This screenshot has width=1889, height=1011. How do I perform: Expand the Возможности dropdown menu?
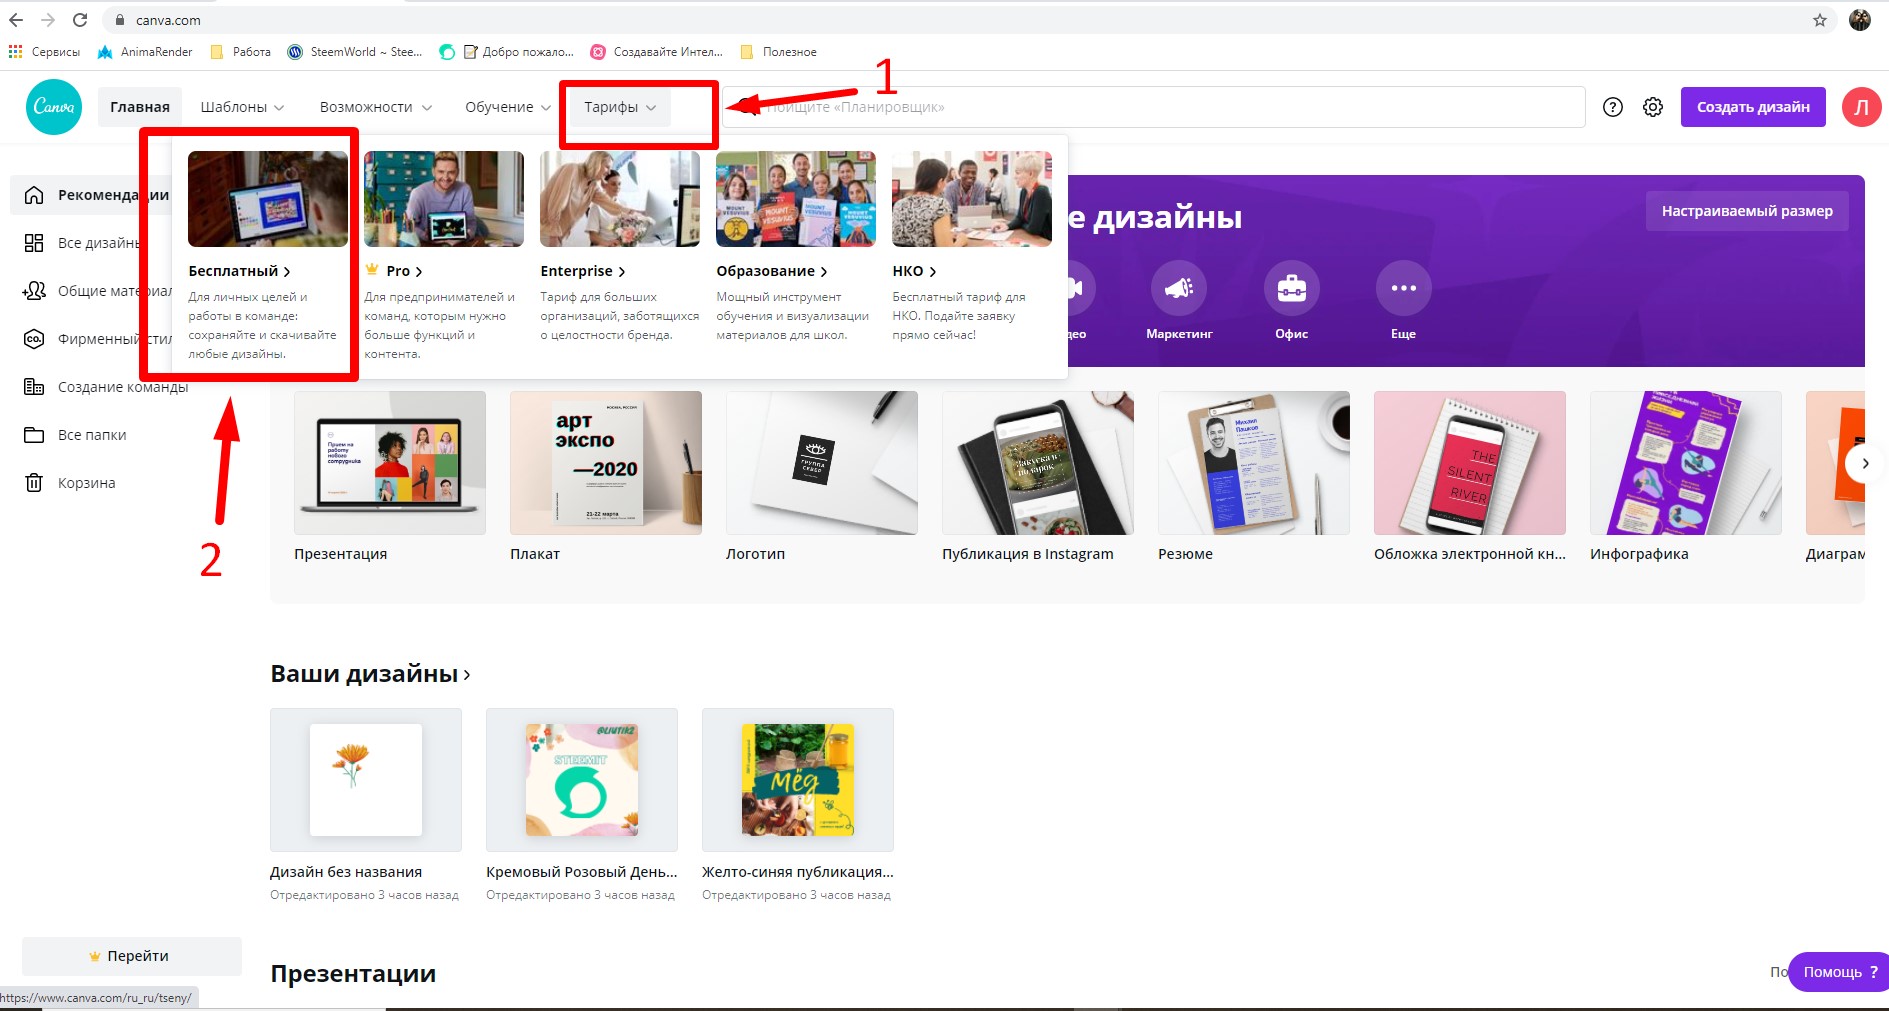pos(376,107)
